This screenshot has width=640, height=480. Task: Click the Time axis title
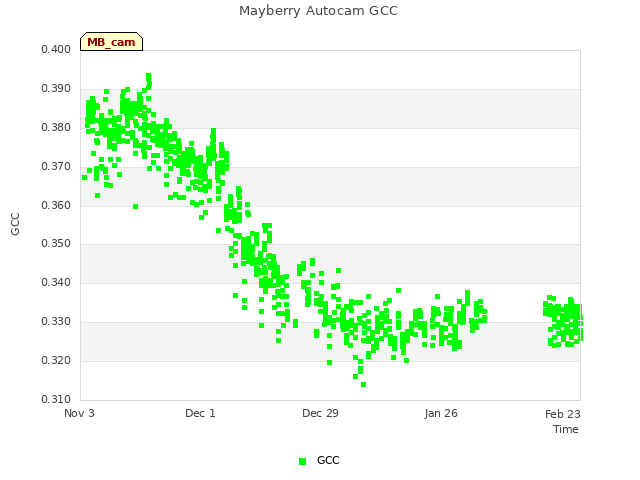pyautogui.click(x=566, y=429)
